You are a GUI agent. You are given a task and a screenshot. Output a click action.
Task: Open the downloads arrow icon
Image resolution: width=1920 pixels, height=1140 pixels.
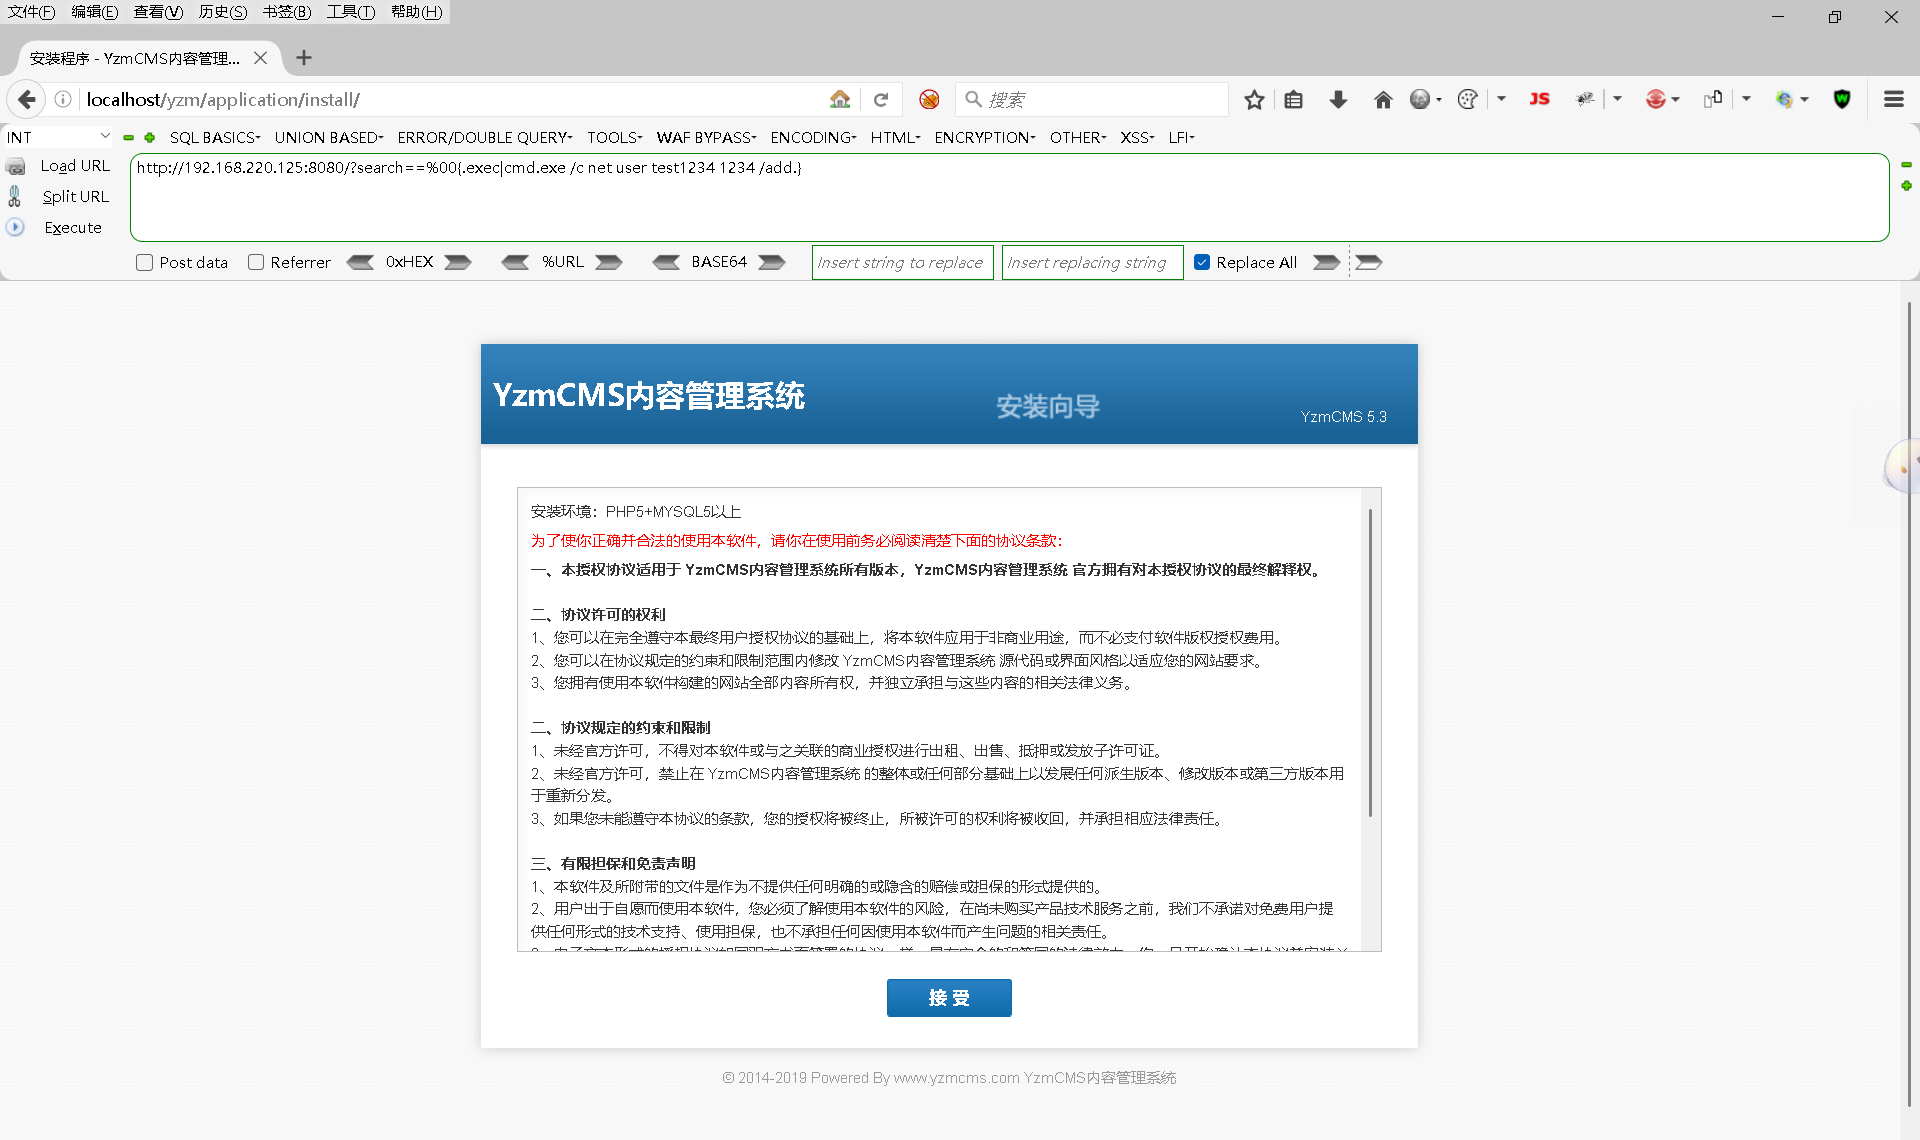click(1338, 100)
